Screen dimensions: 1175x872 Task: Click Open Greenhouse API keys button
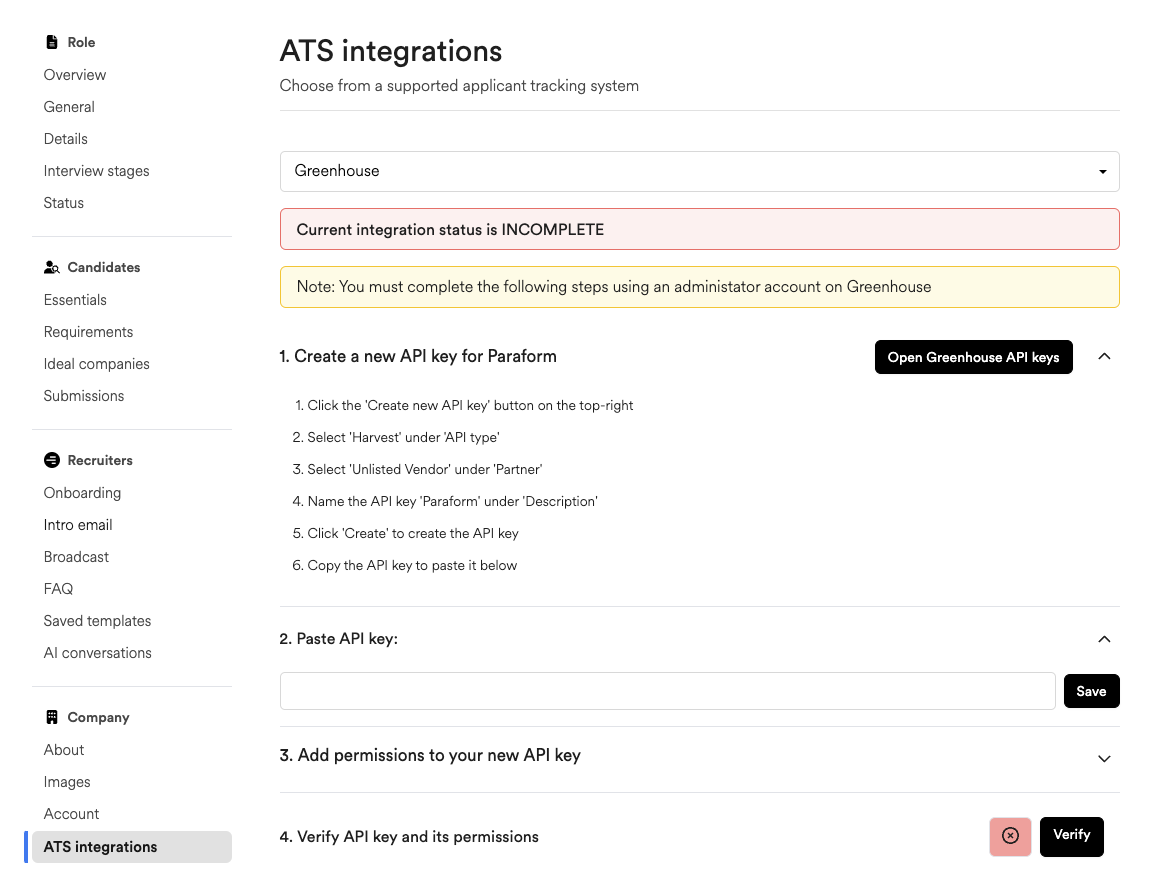973,357
